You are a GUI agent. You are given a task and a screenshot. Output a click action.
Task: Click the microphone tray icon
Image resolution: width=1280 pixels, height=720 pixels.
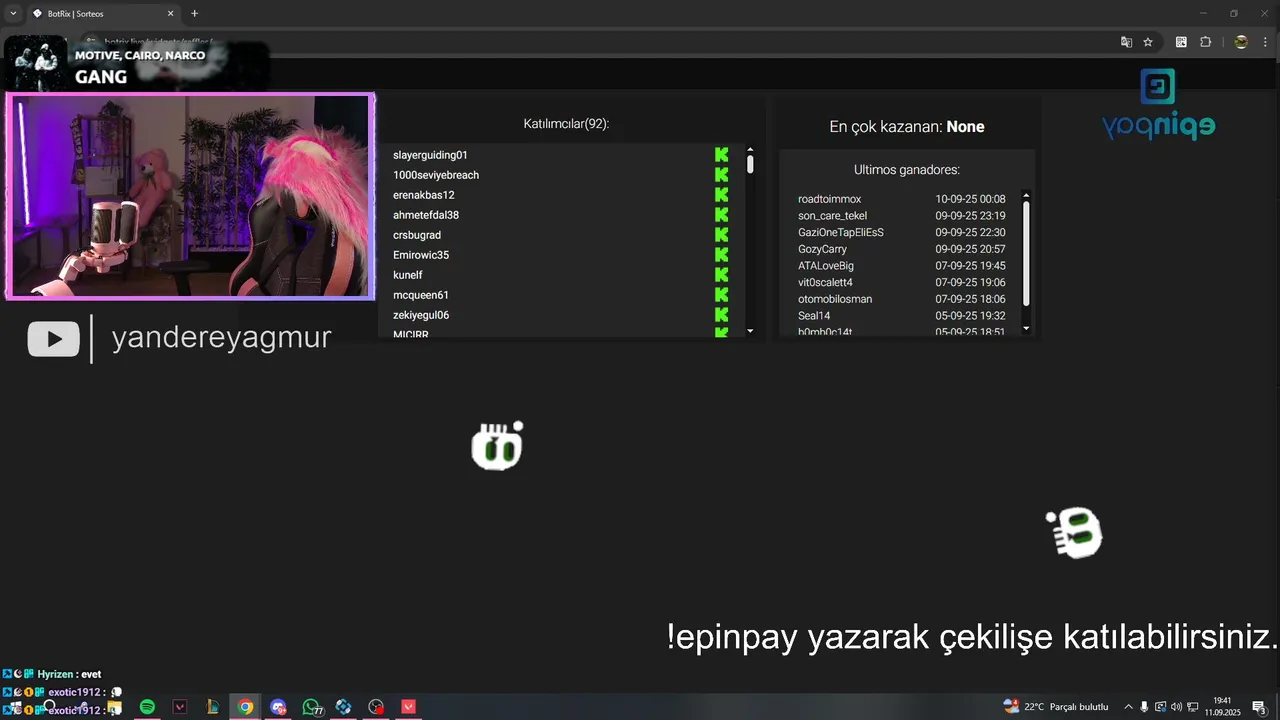(x=1145, y=707)
